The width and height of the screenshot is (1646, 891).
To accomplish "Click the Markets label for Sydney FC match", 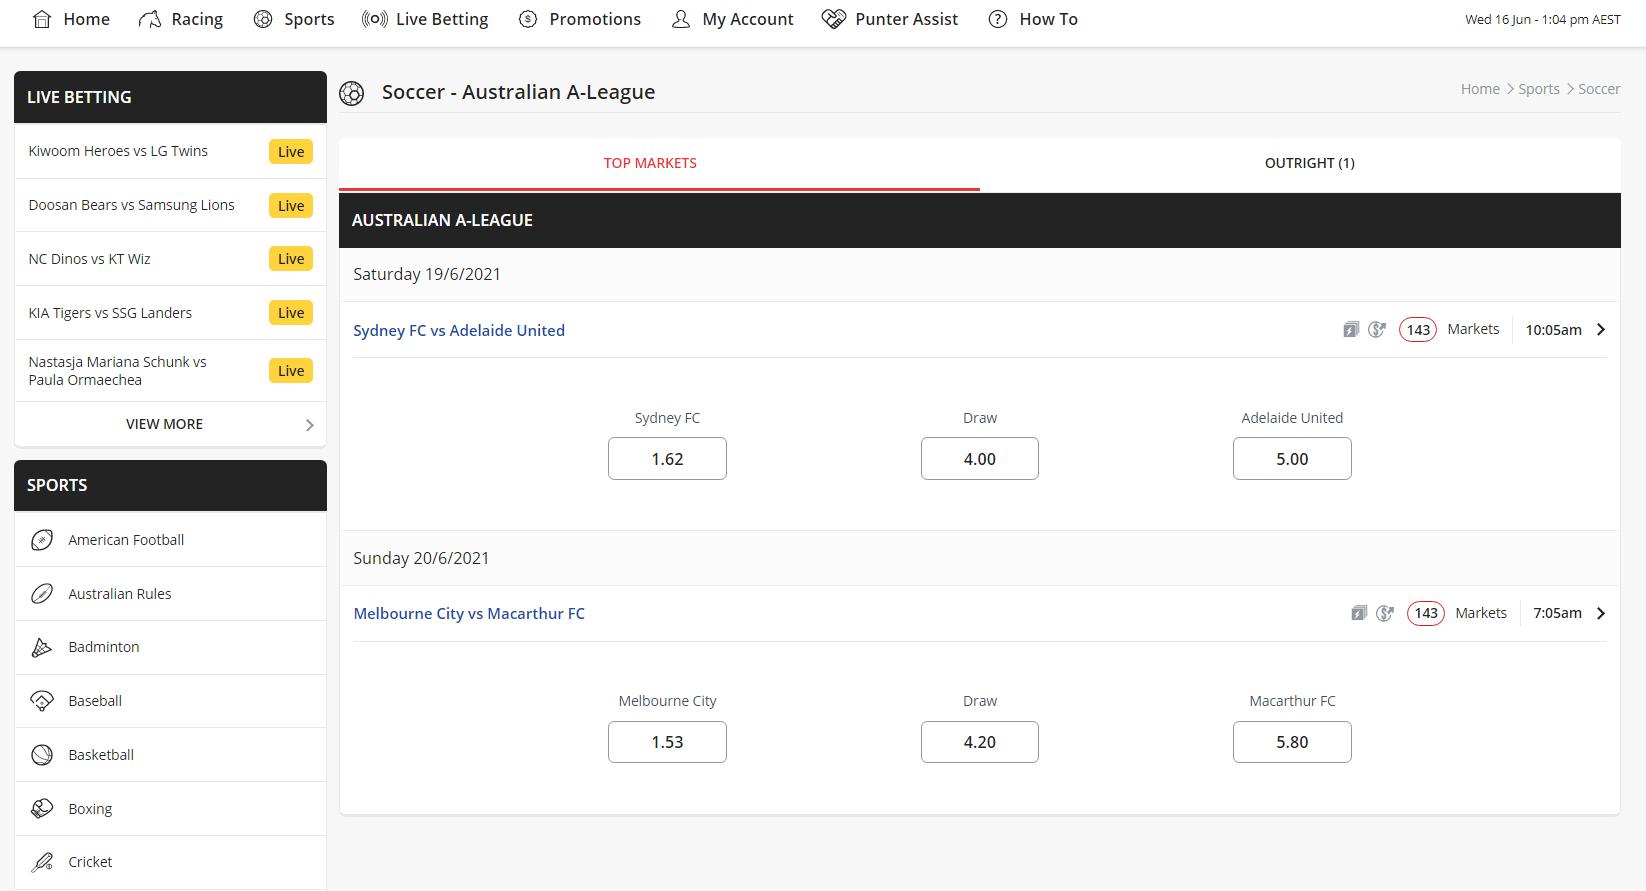I will pyautogui.click(x=1473, y=329).
